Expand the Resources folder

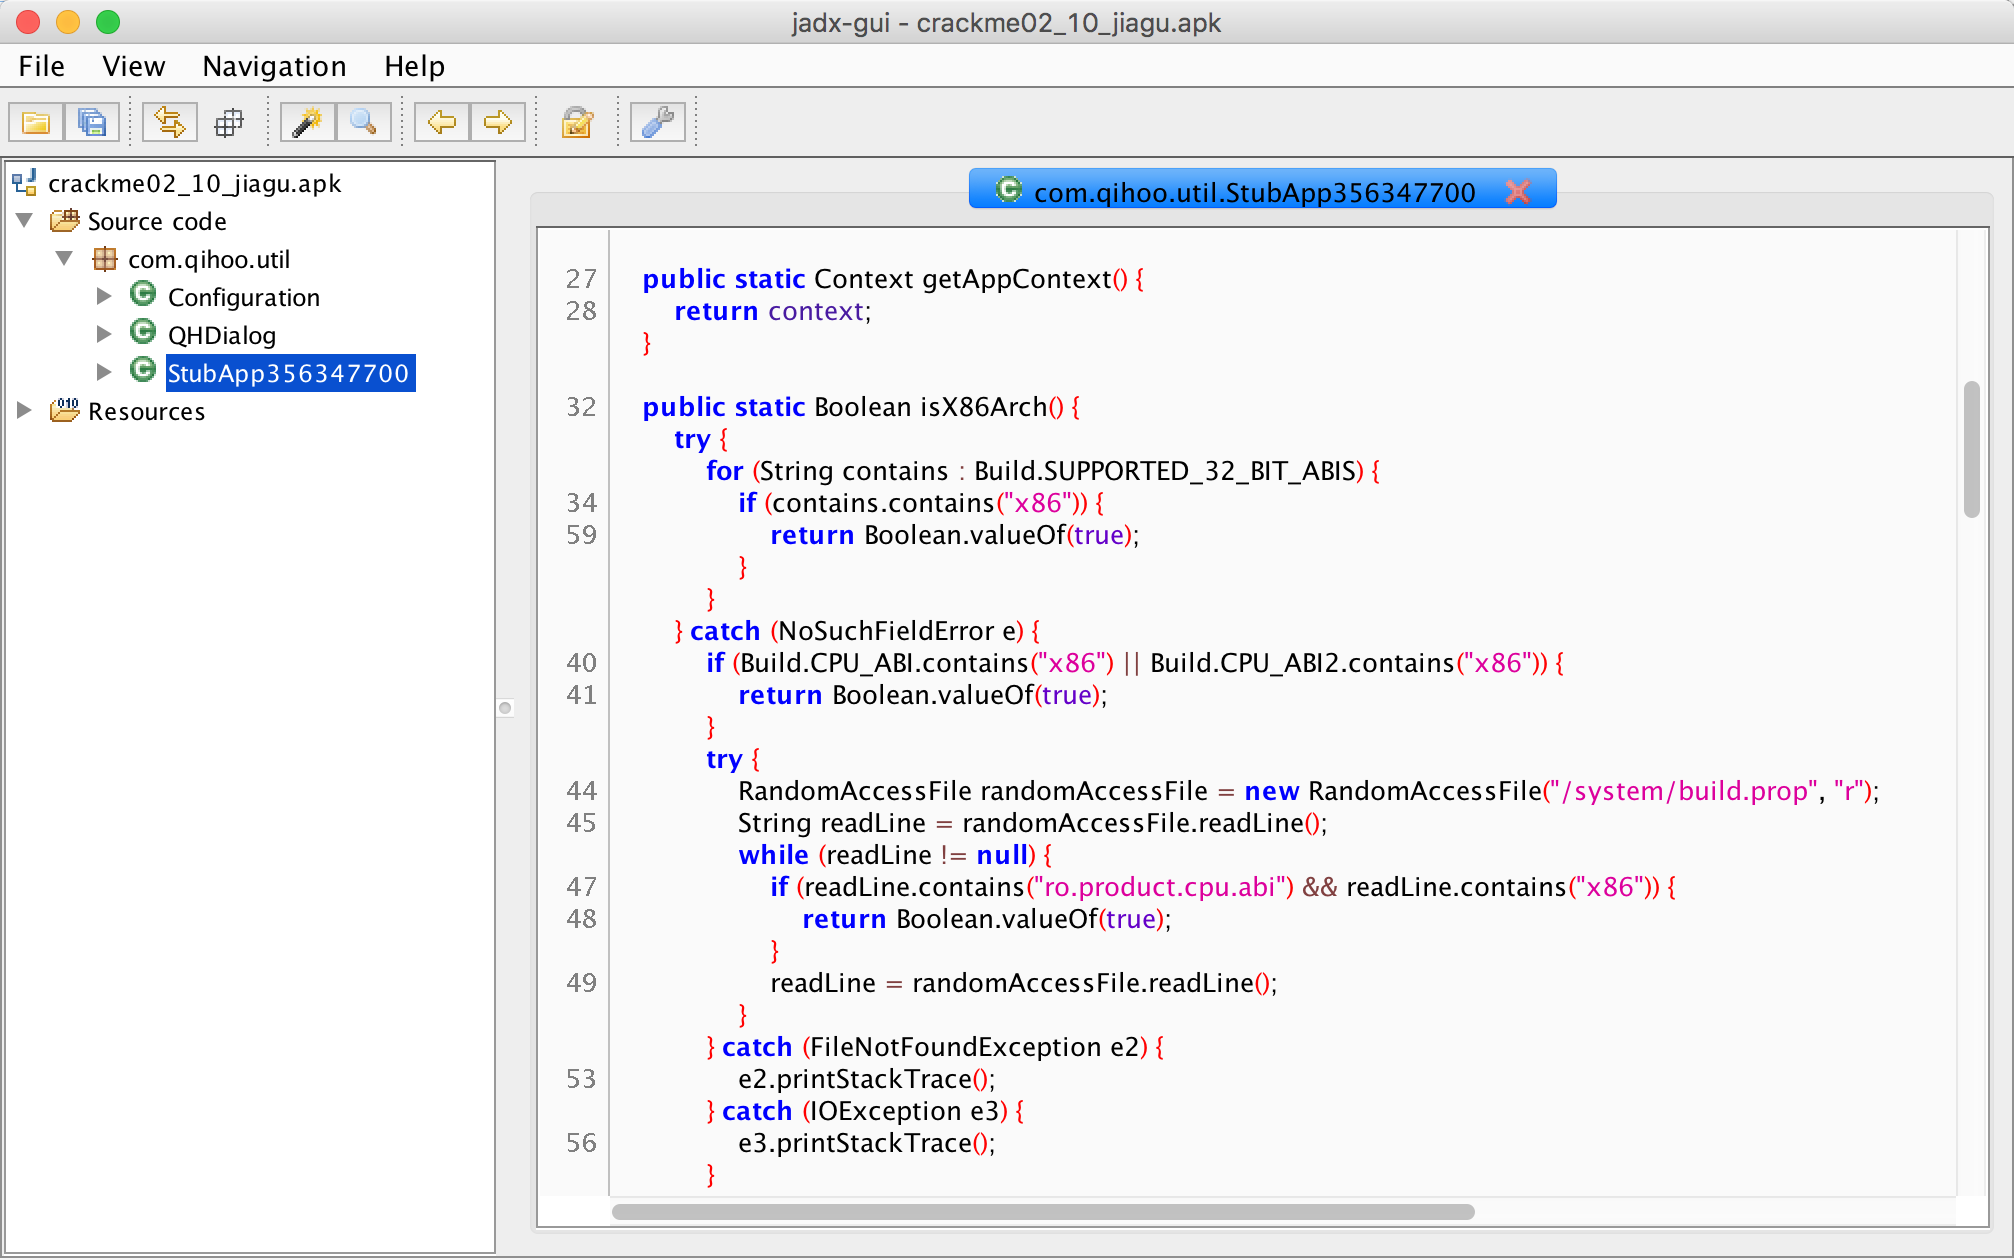(25, 410)
